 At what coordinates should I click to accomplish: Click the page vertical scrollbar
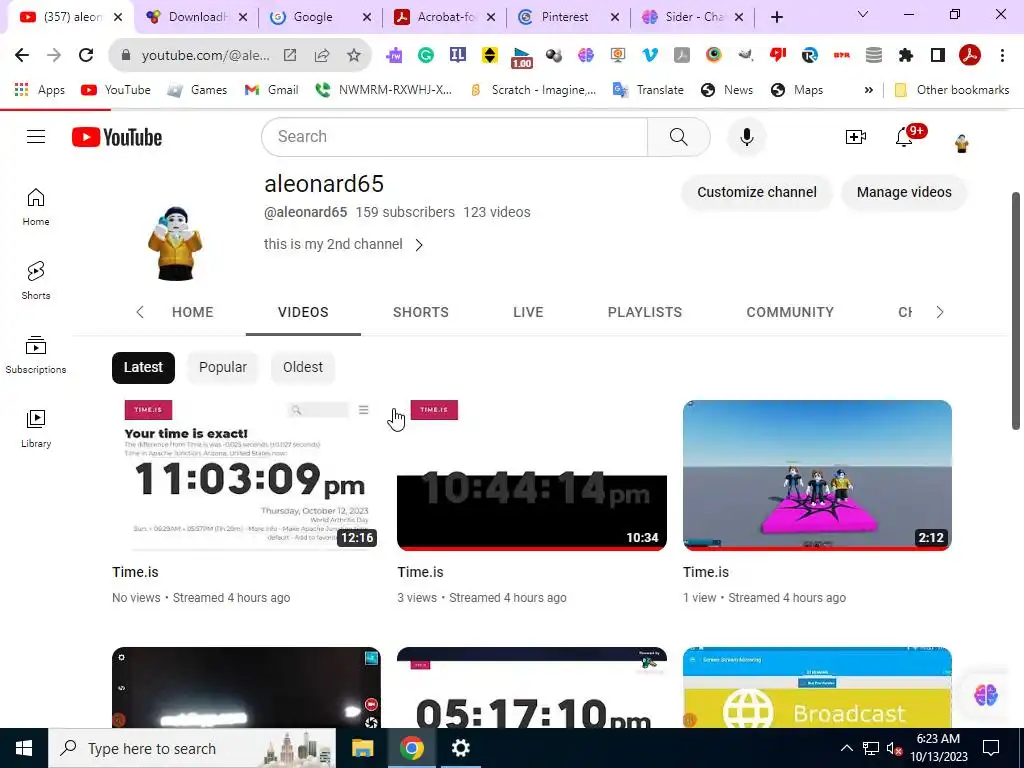pos(1016,311)
